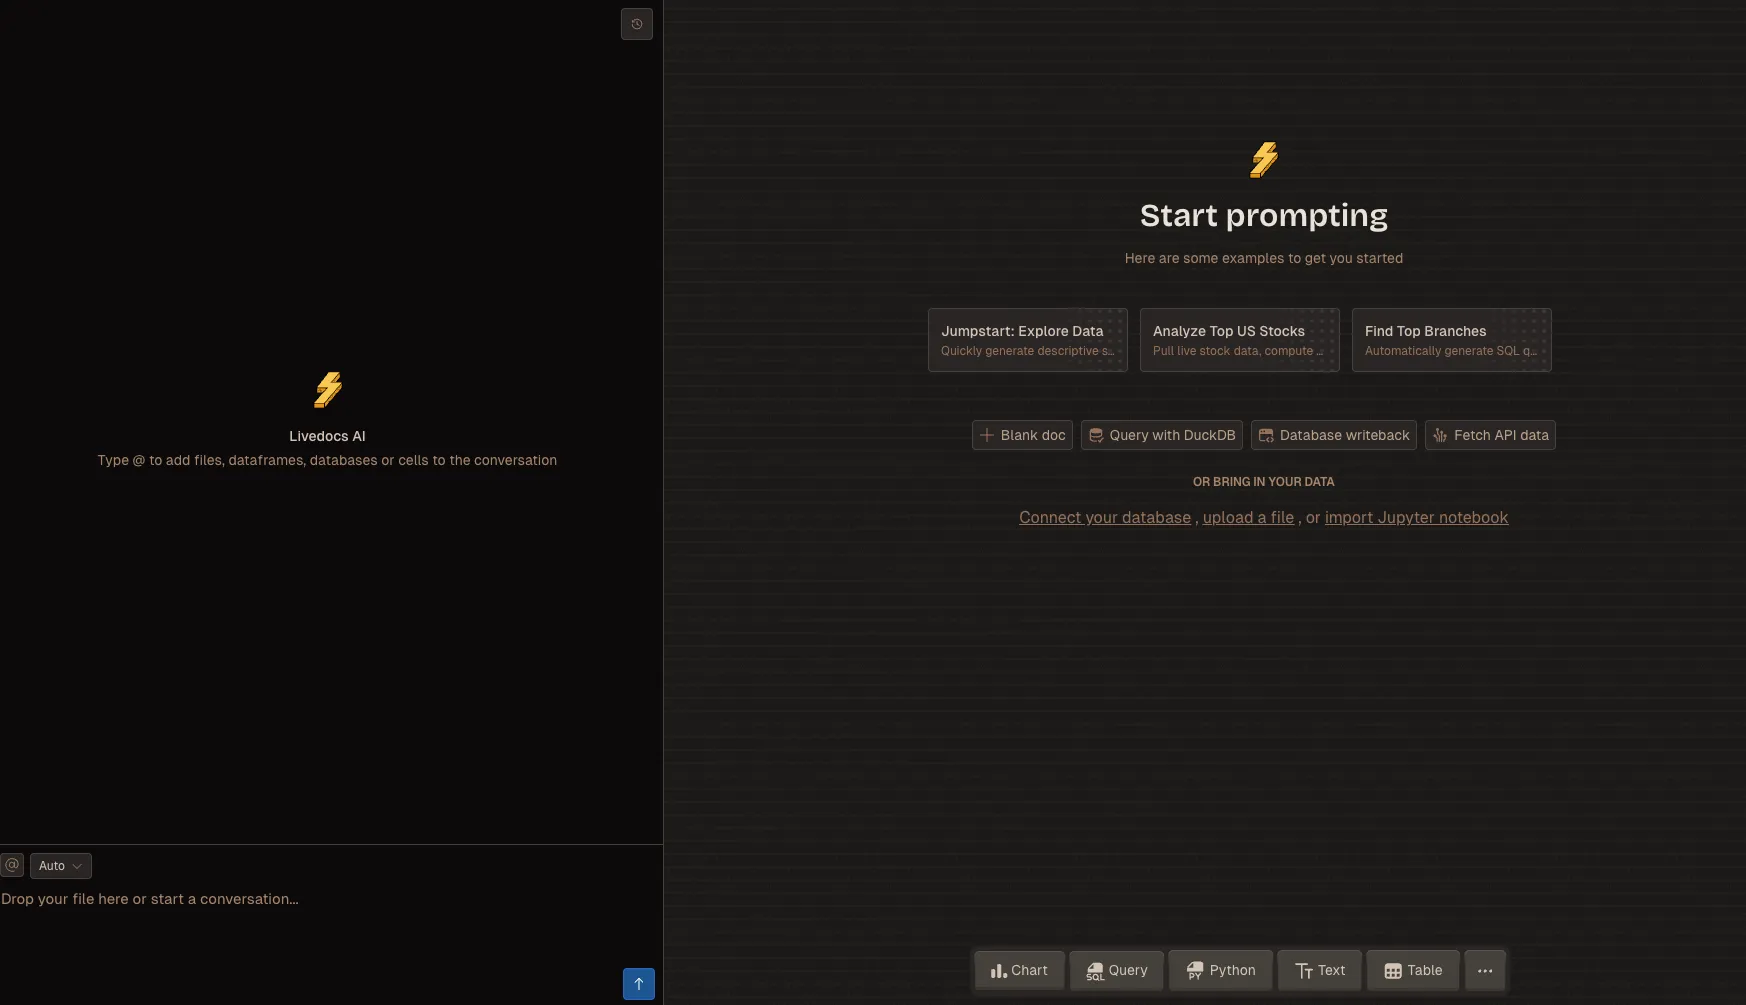1746x1005 pixels.
Task: Create a Blank doc
Action: (x=1022, y=435)
